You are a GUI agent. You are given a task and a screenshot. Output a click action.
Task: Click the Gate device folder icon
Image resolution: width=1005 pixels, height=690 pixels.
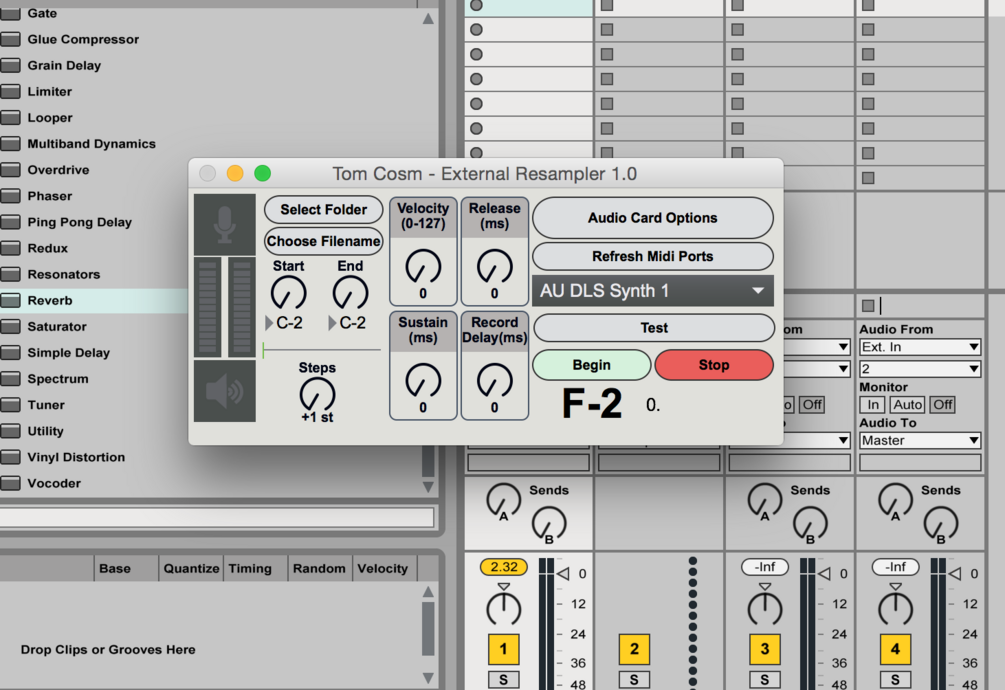10,13
